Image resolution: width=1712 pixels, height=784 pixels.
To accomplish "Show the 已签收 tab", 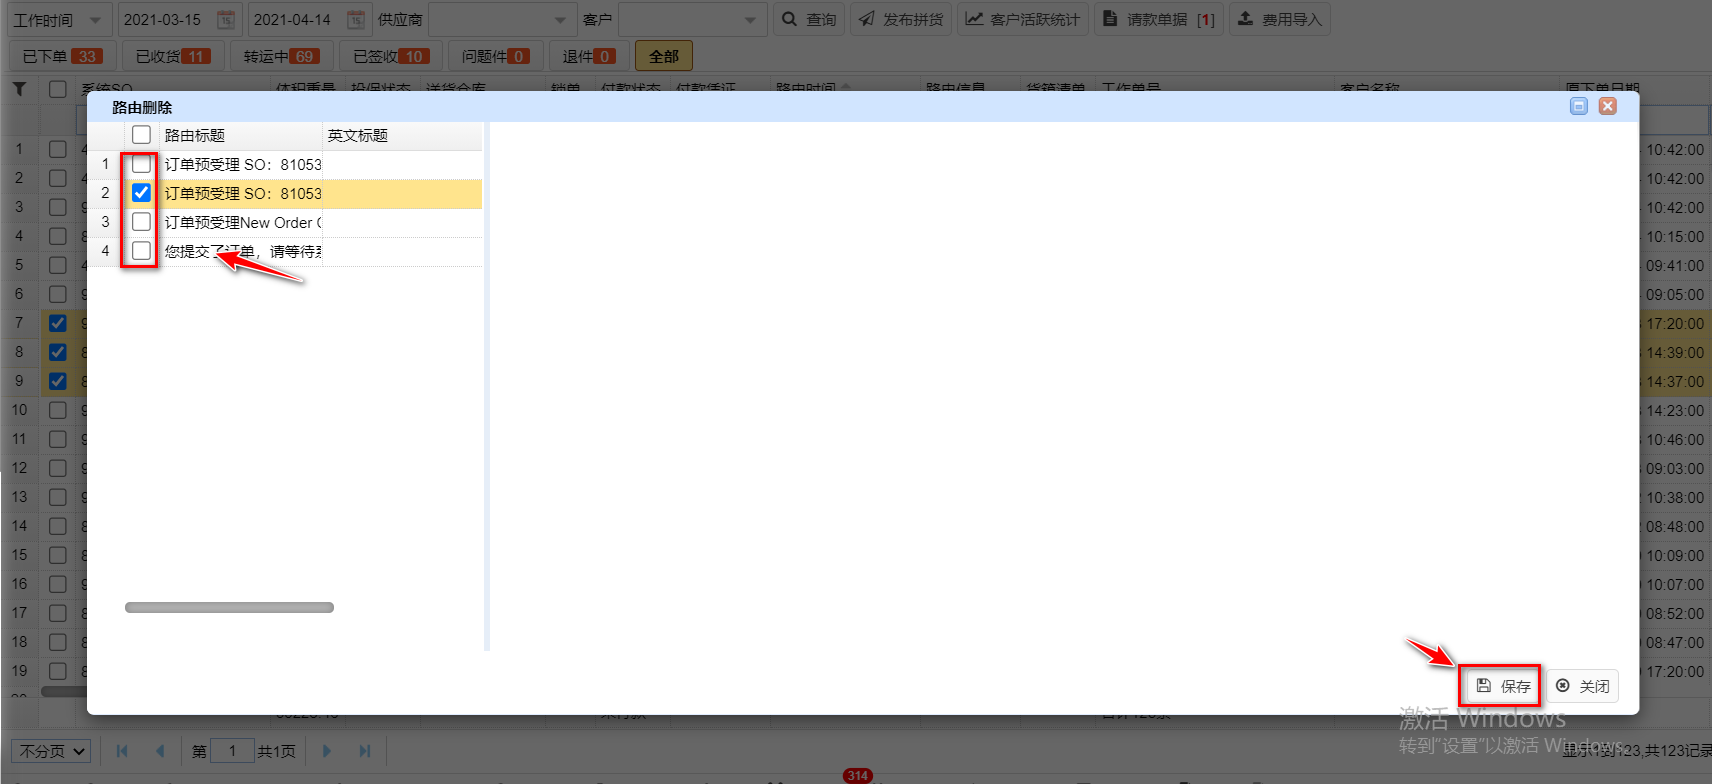I will point(391,56).
